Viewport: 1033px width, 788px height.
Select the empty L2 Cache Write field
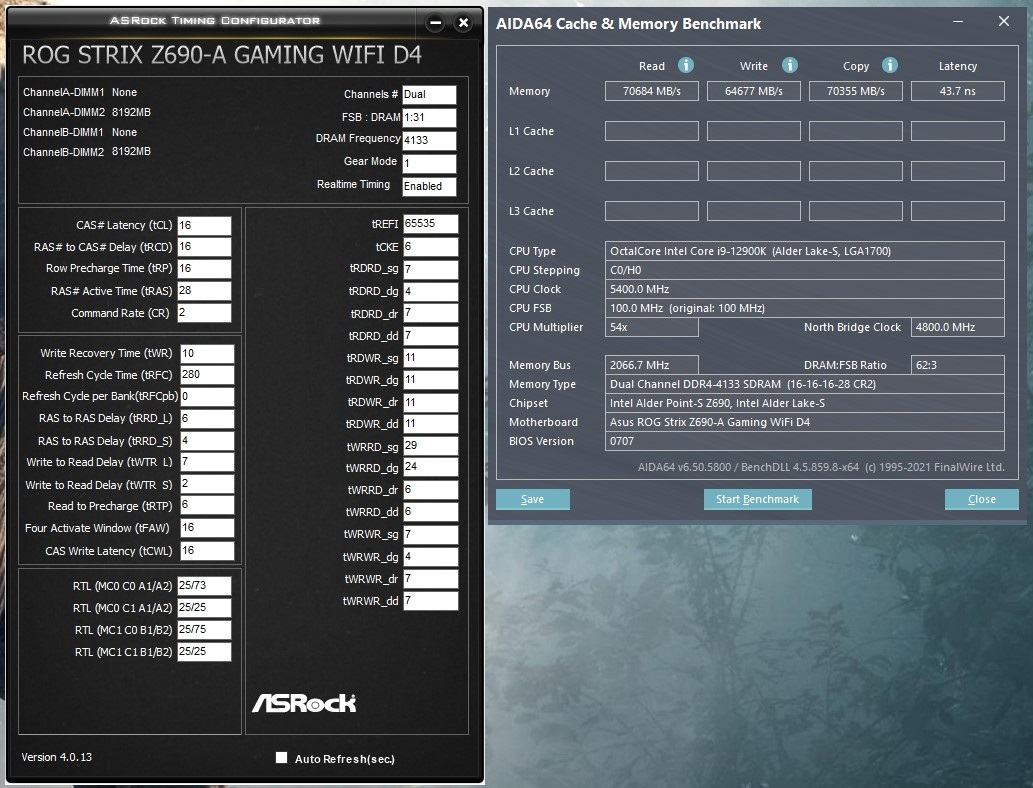(x=754, y=171)
